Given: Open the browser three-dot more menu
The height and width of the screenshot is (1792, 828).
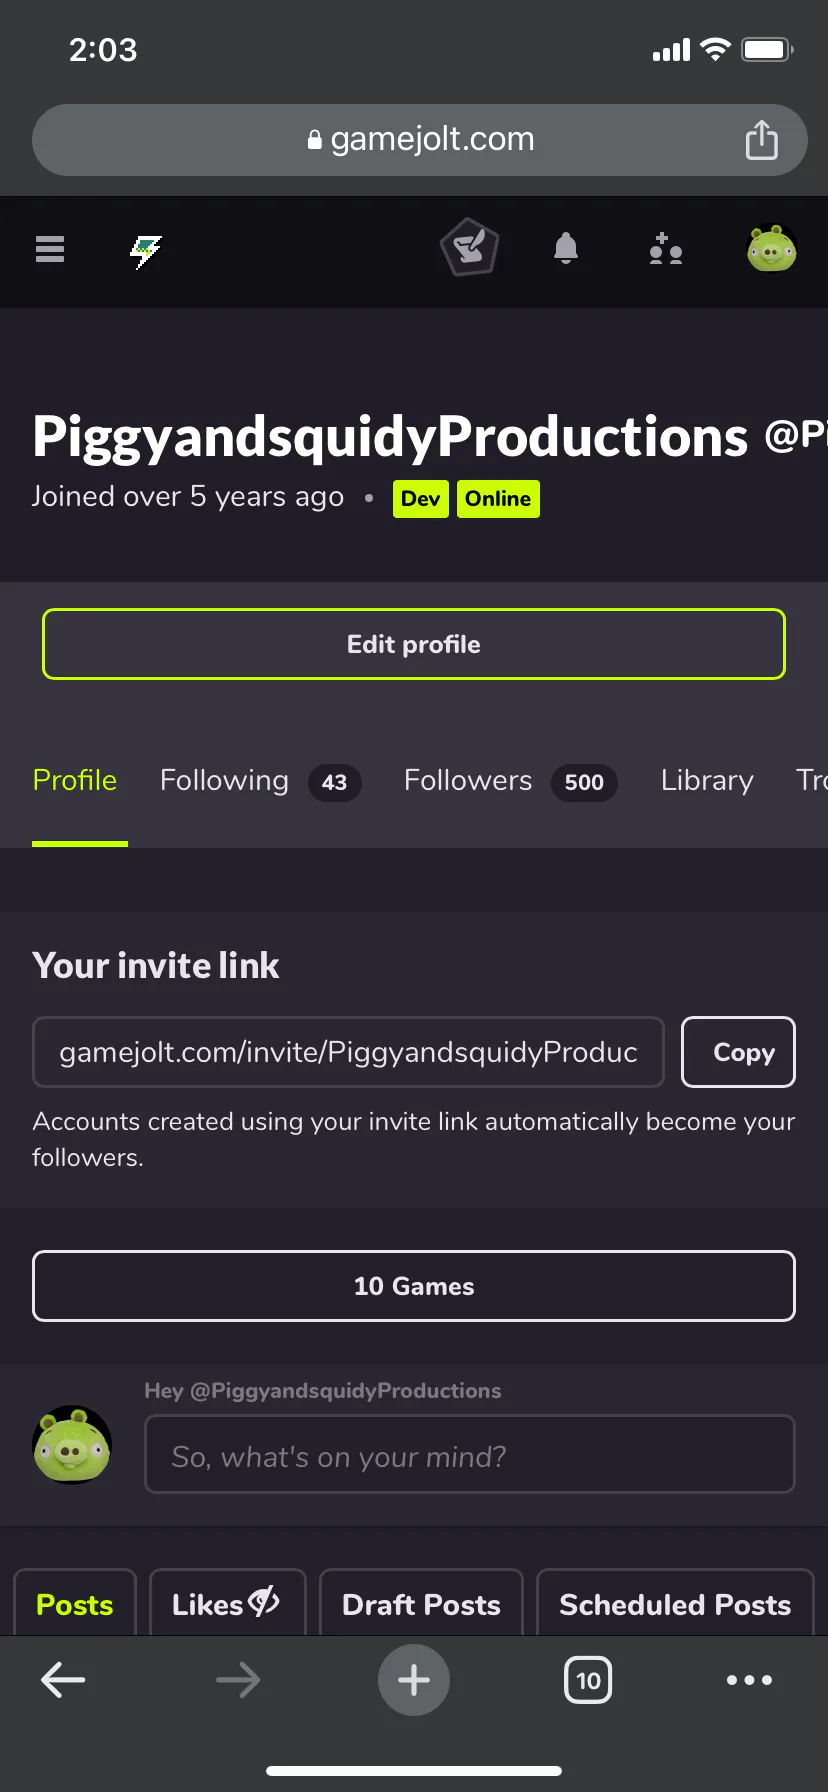Looking at the screenshot, I should pos(749,1680).
